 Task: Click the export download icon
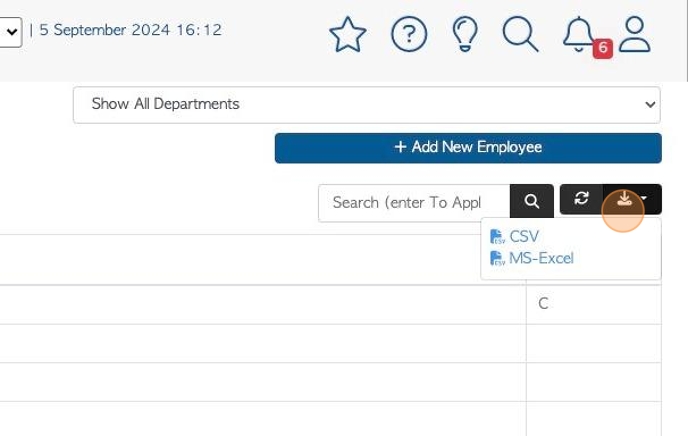click(624, 199)
